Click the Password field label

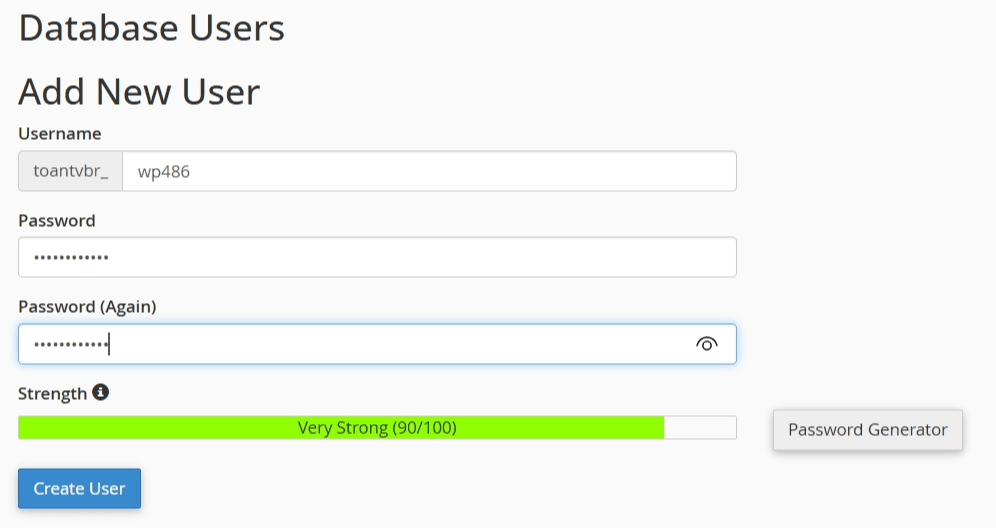pyautogui.click(x=57, y=220)
